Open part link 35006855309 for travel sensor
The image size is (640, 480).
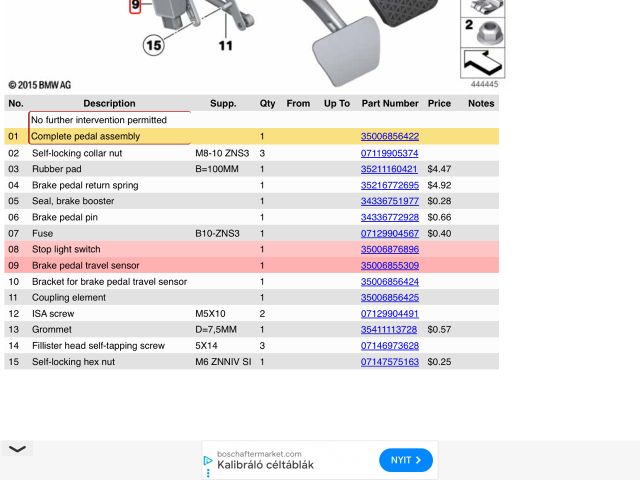click(390, 265)
